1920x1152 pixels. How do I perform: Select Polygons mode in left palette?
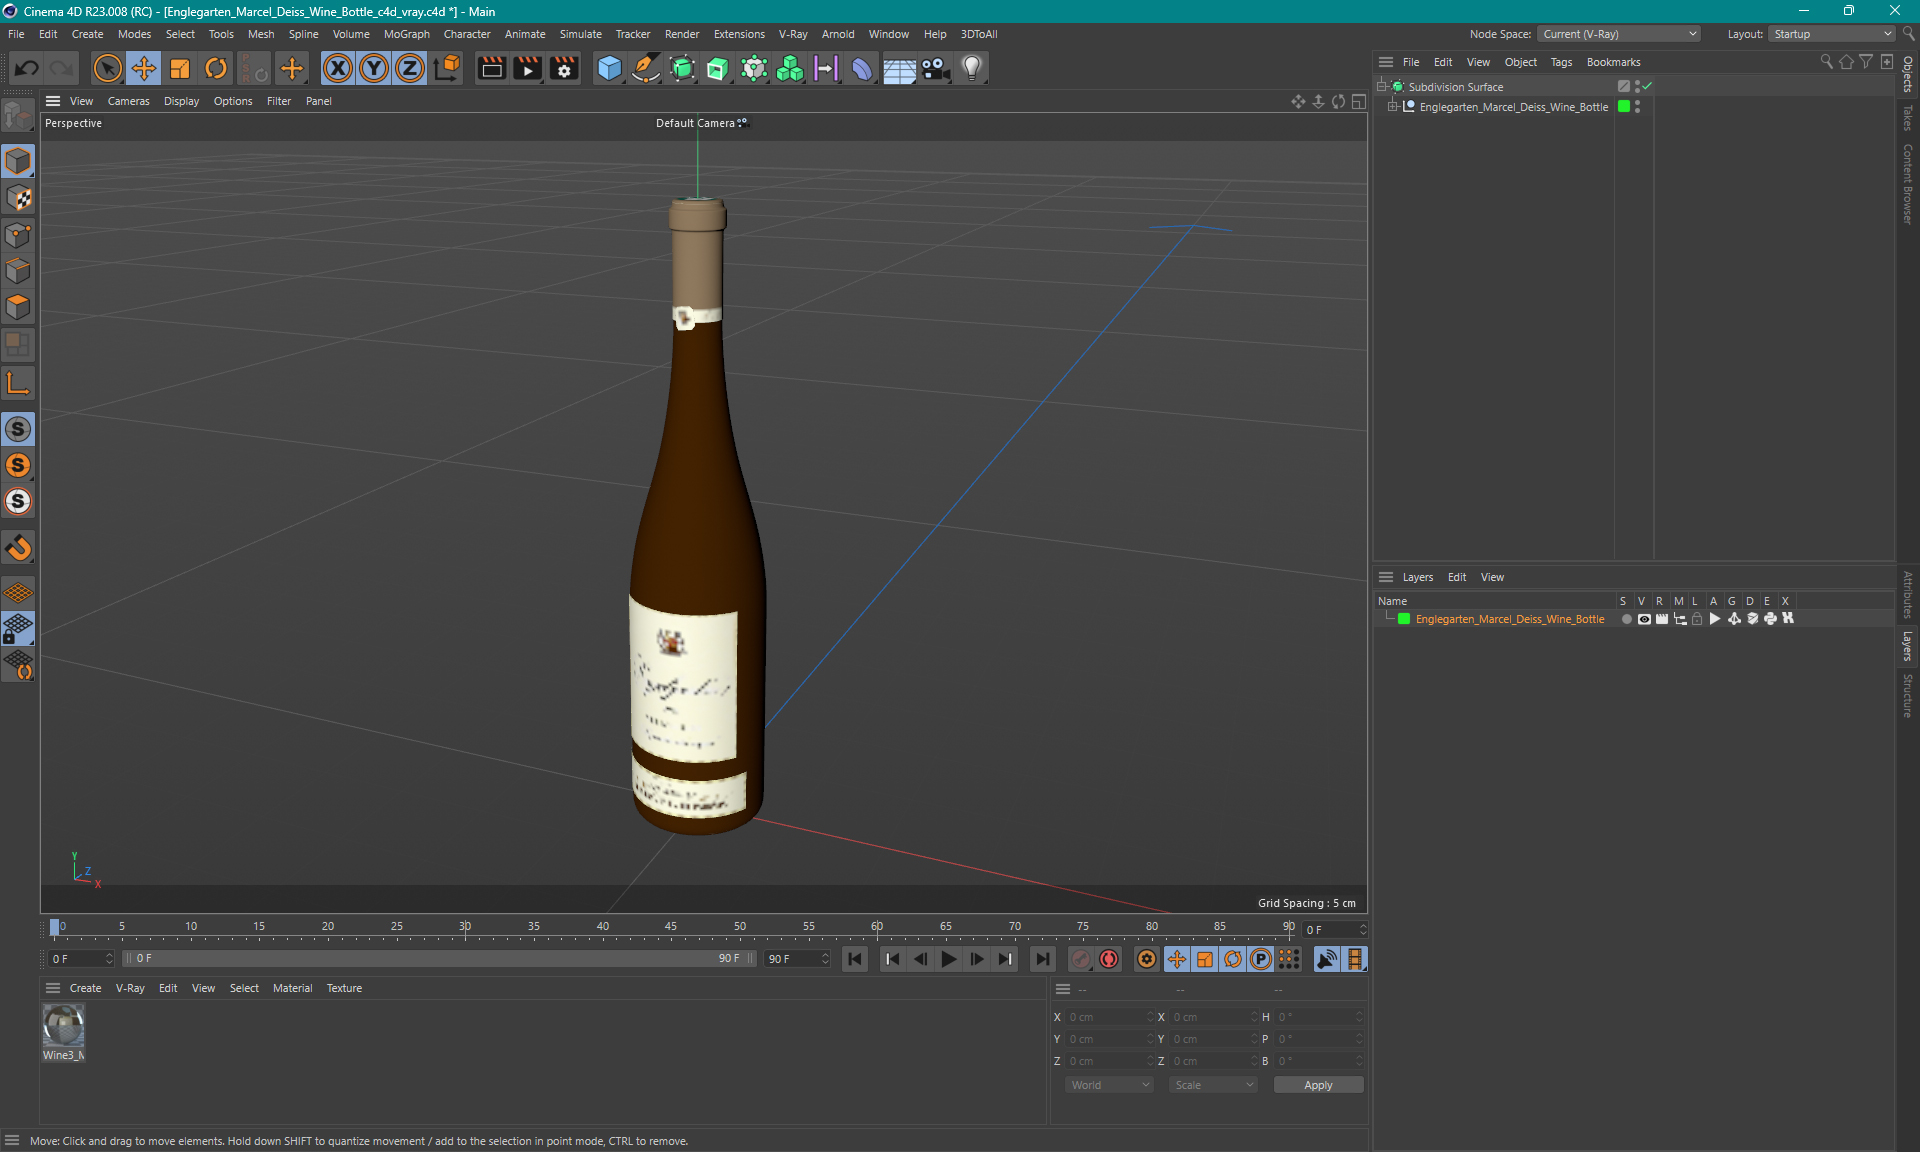(x=18, y=307)
